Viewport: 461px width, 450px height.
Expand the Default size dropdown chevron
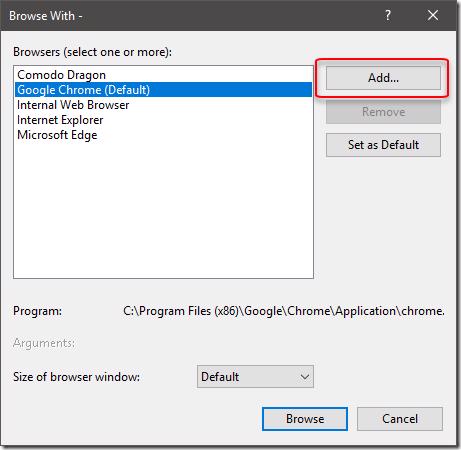pos(304,377)
